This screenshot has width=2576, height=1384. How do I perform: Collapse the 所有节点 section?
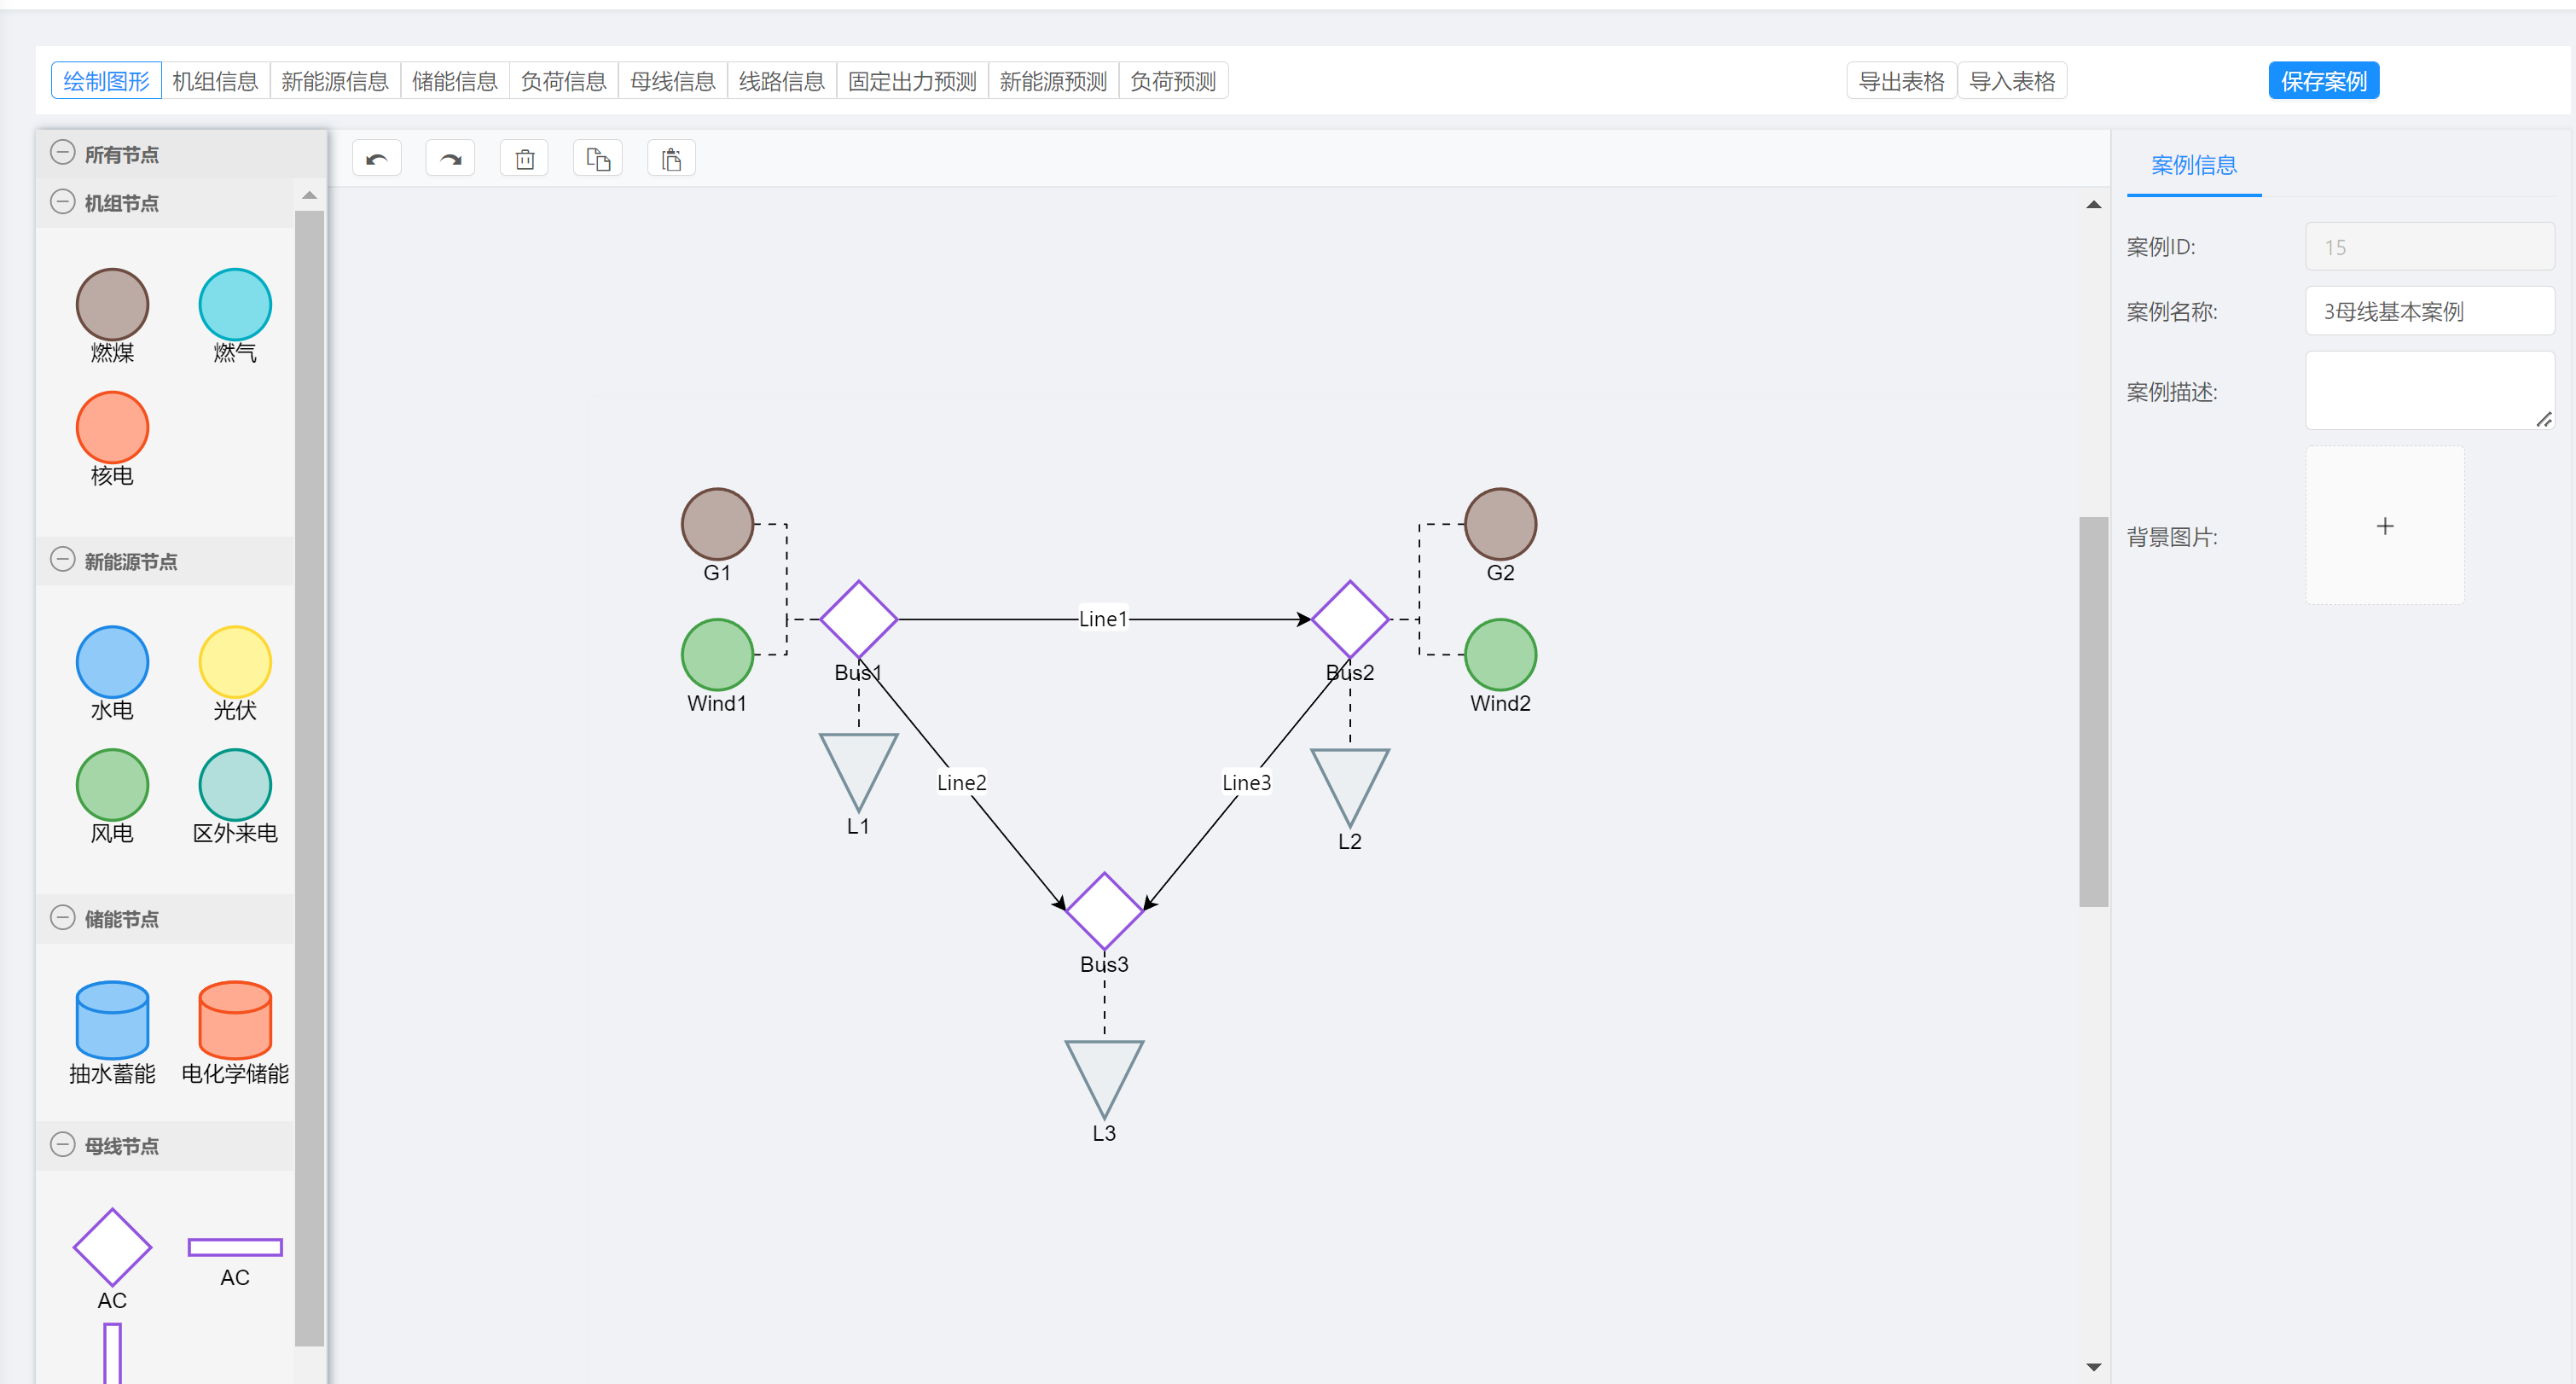(x=62, y=153)
